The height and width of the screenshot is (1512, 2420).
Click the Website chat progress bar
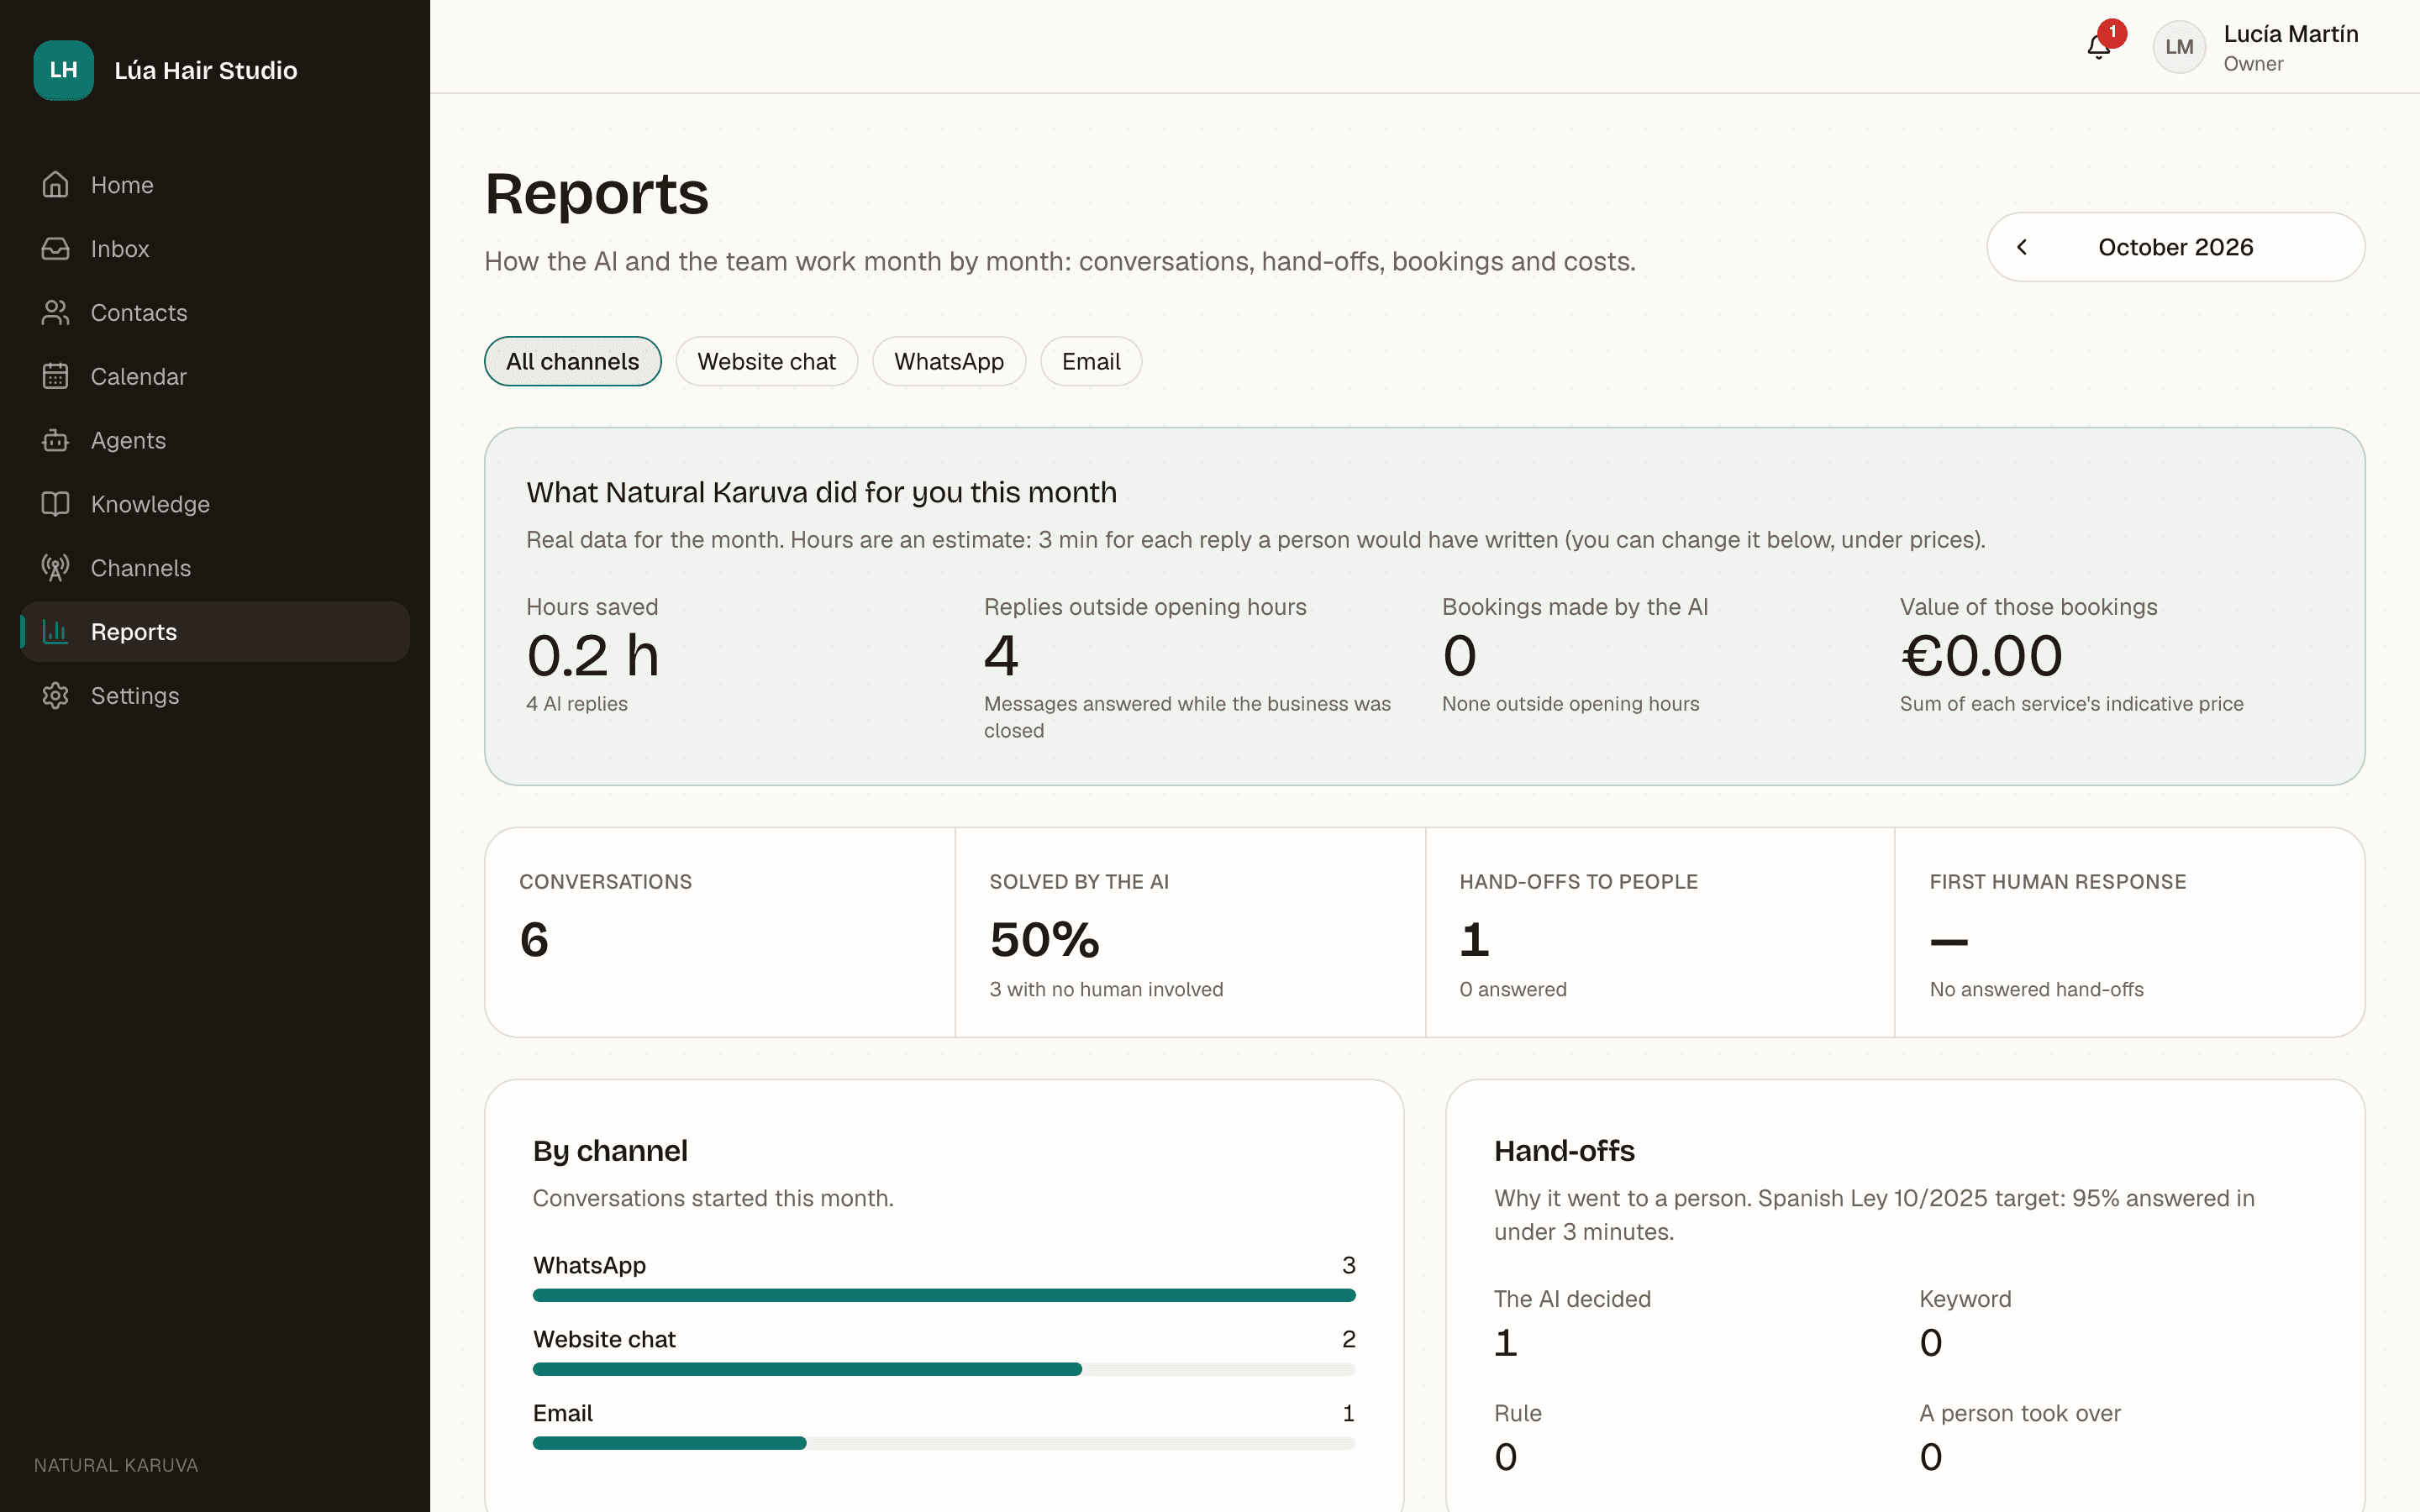pos(944,1369)
